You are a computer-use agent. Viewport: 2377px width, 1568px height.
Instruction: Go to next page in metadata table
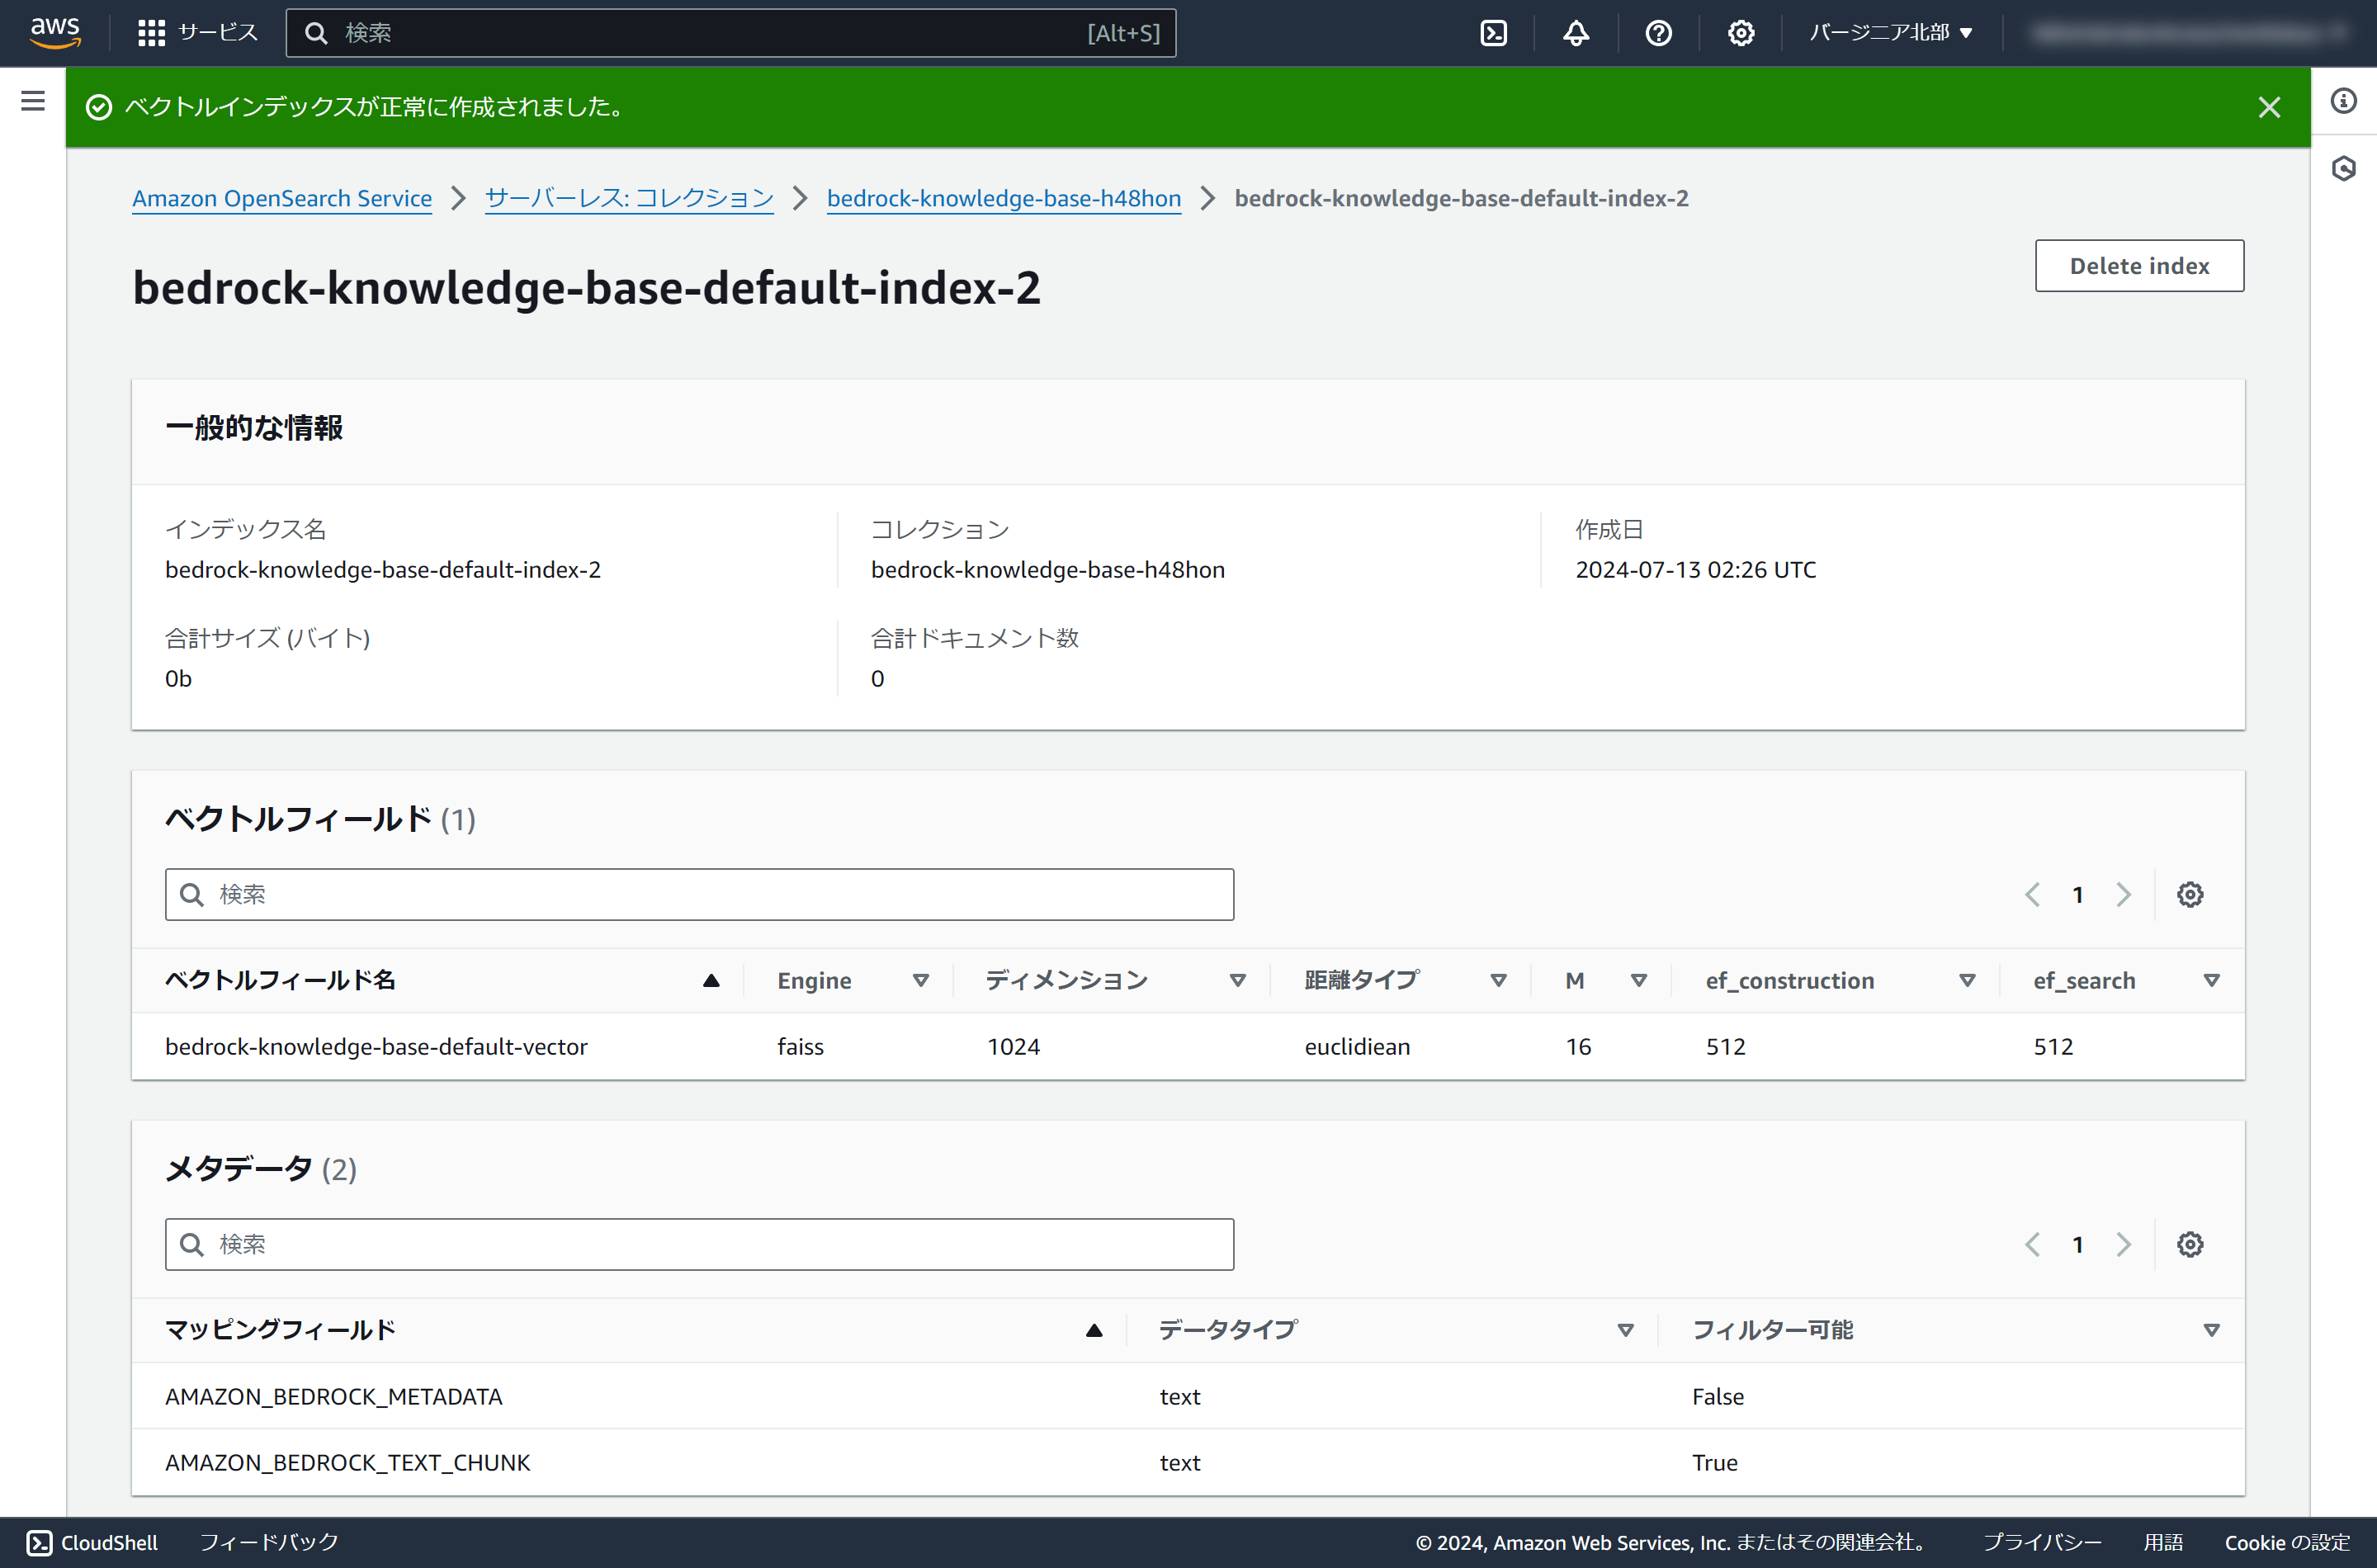coord(2124,1244)
